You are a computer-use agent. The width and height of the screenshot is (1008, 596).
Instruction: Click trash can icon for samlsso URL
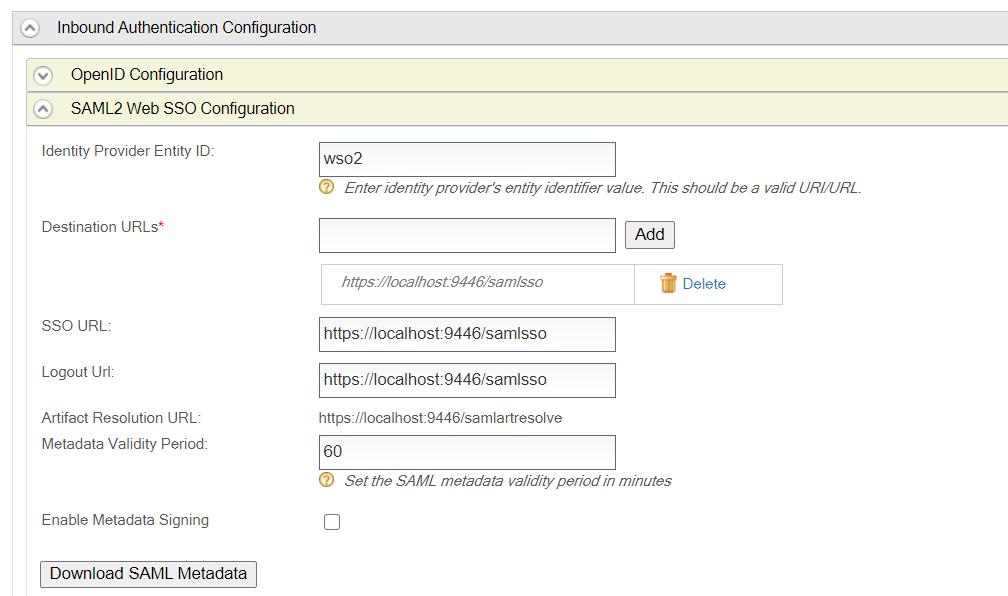pos(668,283)
